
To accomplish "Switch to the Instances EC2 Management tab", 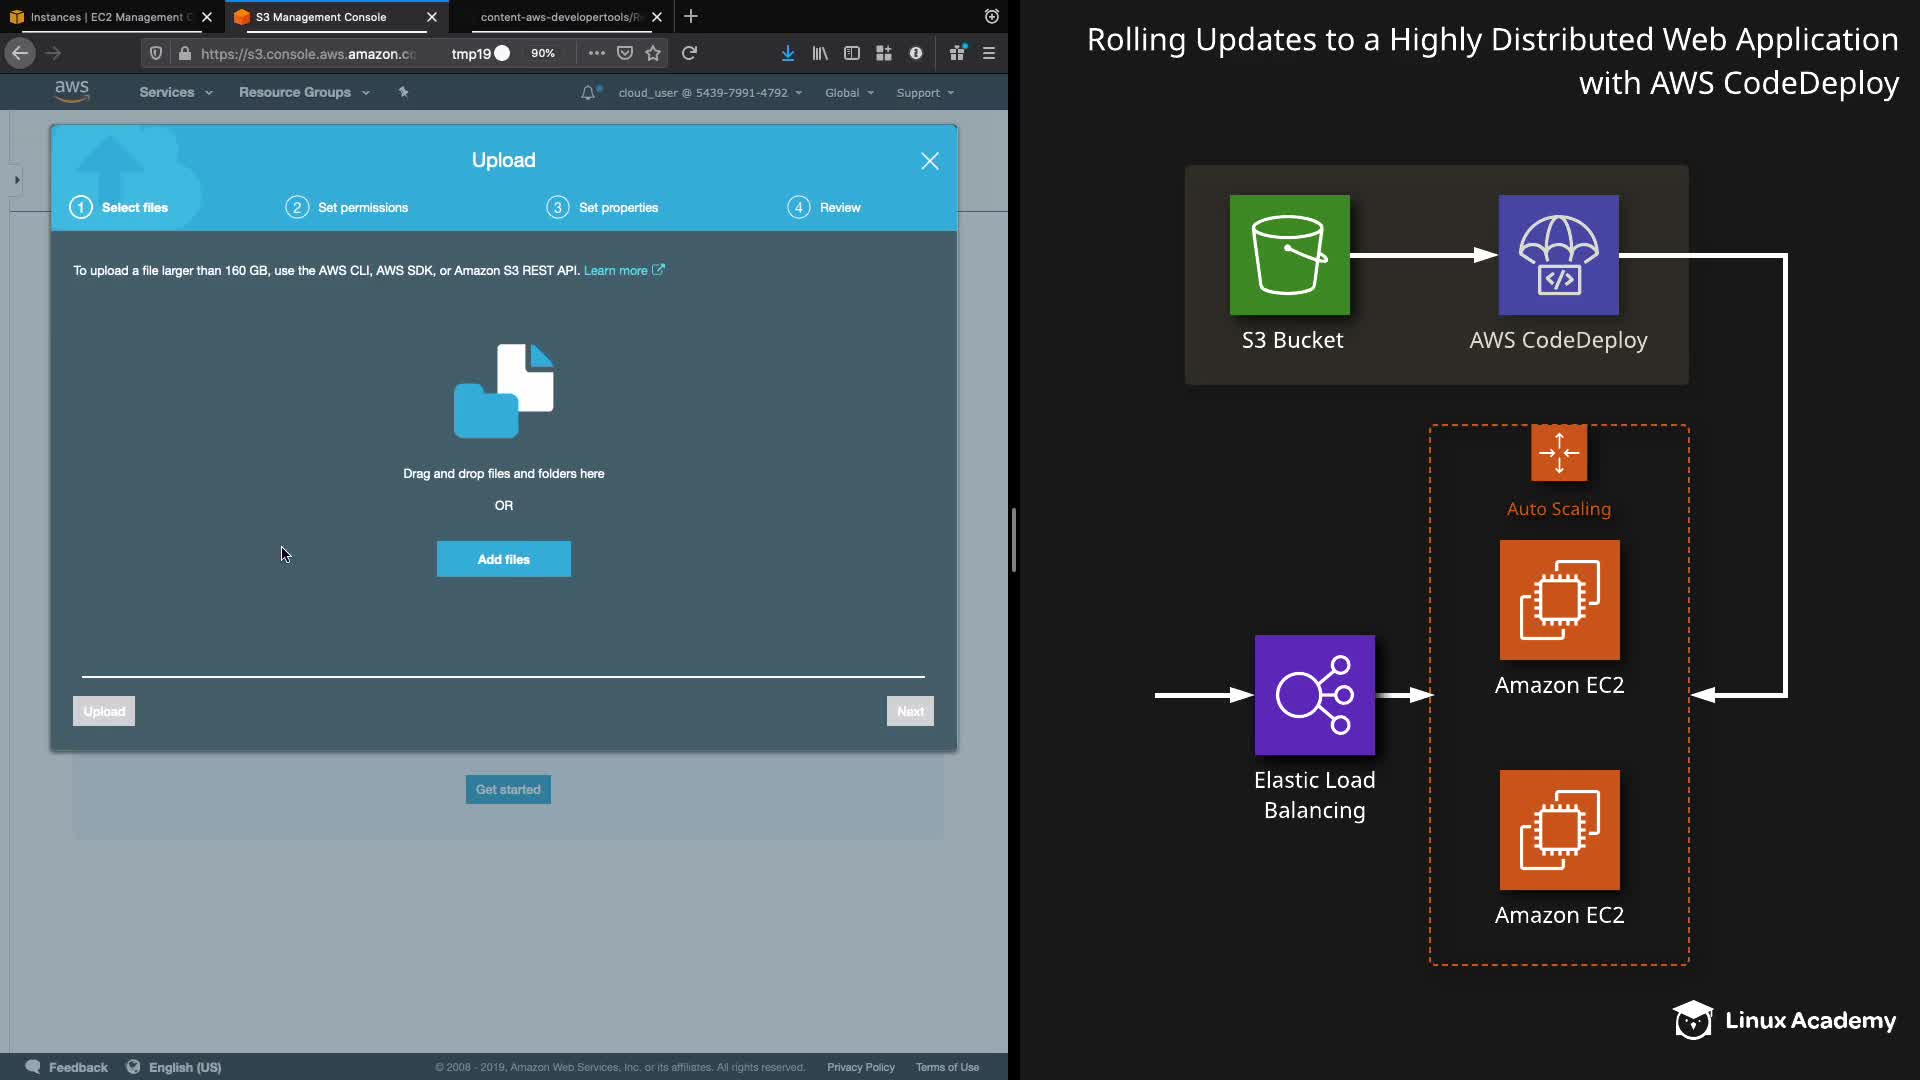I will [x=105, y=17].
